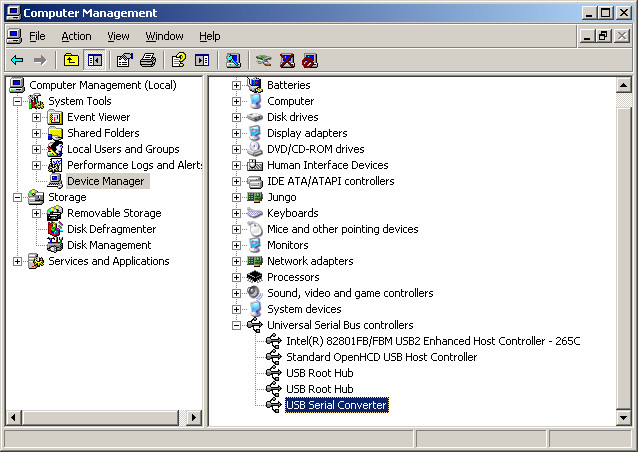
Task: Click the Print toolbar icon
Action: tap(148, 61)
